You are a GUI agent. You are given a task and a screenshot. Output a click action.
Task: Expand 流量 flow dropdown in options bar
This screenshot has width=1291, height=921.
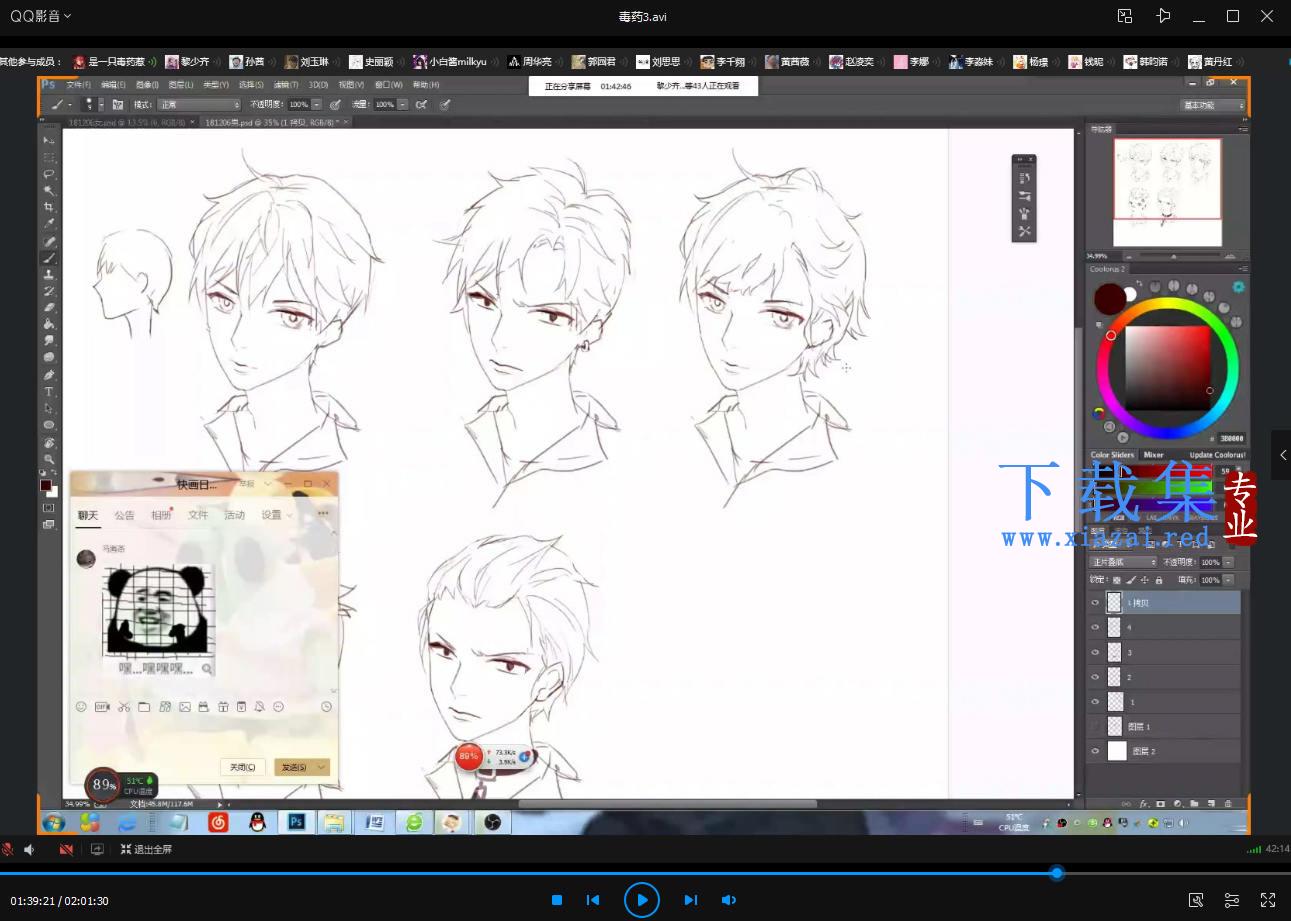403,104
